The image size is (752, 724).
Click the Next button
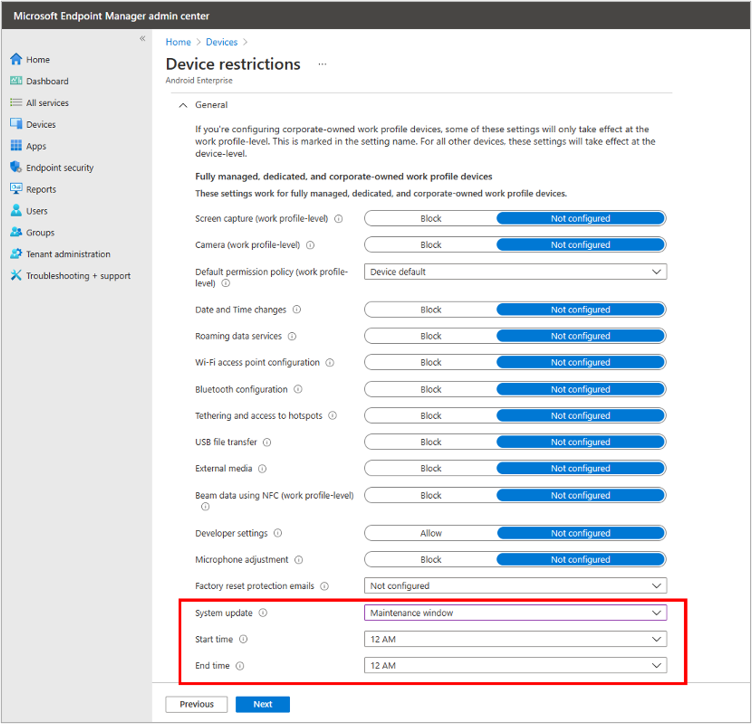[262, 704]
